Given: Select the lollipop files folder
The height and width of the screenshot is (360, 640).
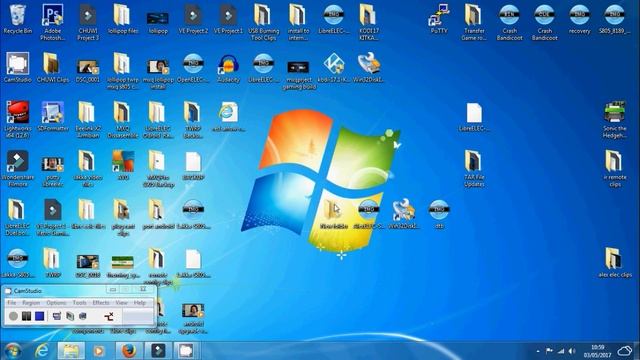Looking at the screenshot, I should (x=123, y=19).
